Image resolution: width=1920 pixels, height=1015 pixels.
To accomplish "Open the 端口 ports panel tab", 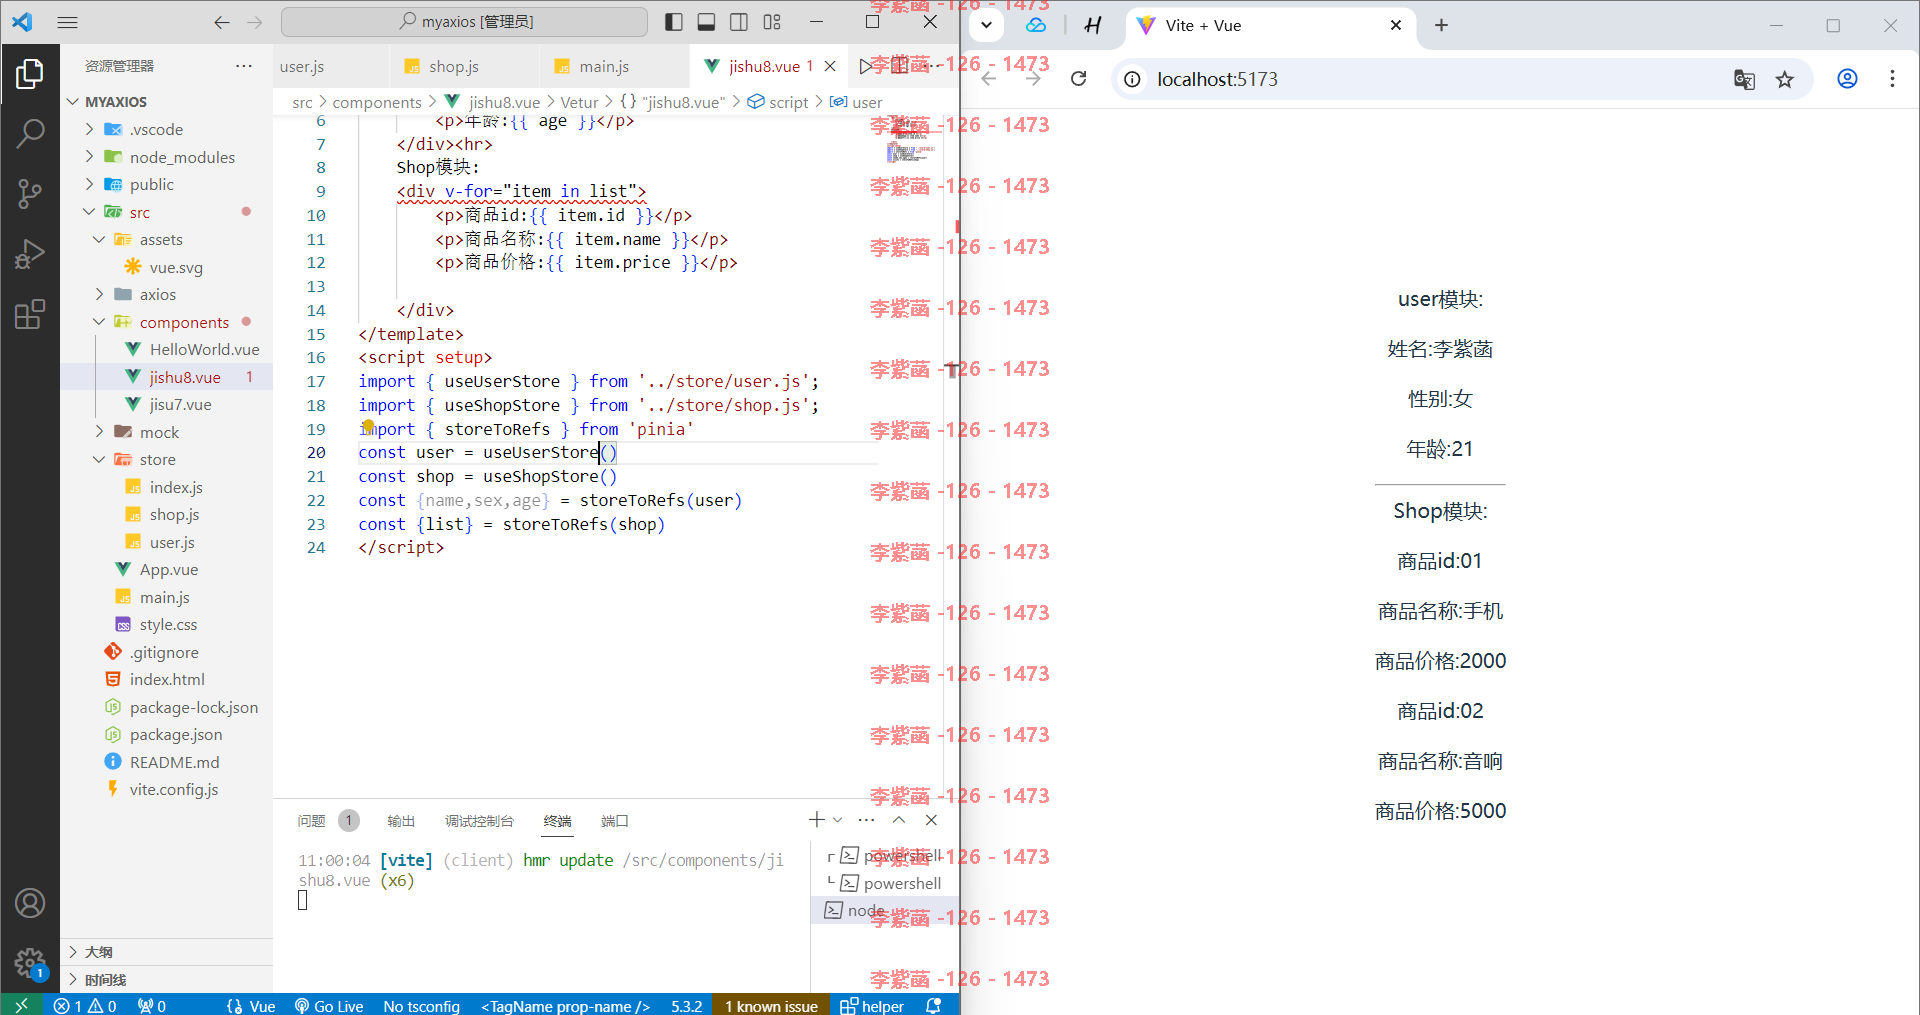I will click(614, 821).
